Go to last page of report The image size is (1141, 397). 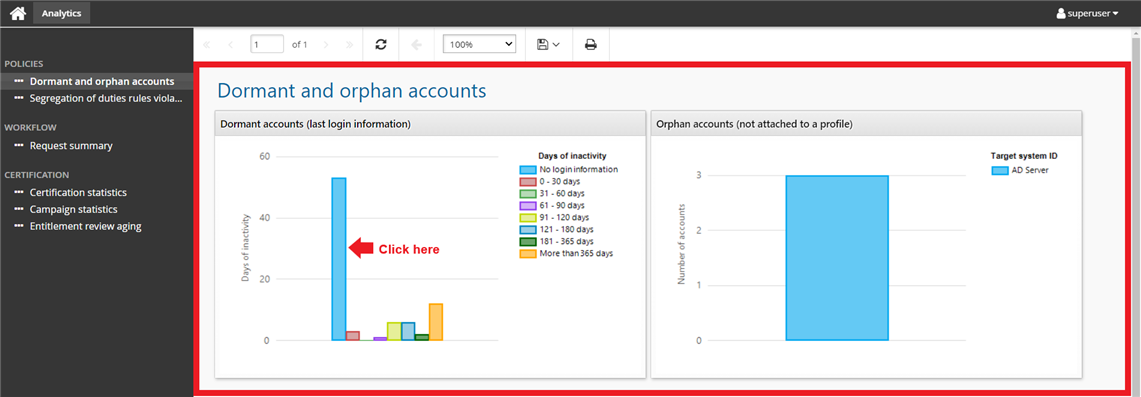click(349, 44)
